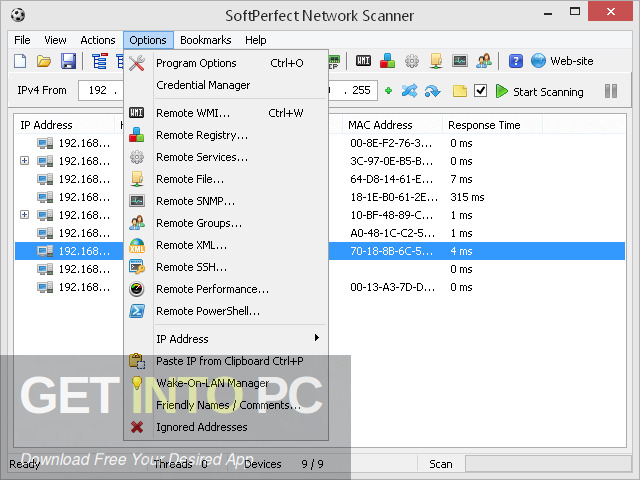Click the expand tree list toolbar icon
Image resolution: width=640 pixels, height=480 pixels.
[99, 61]
